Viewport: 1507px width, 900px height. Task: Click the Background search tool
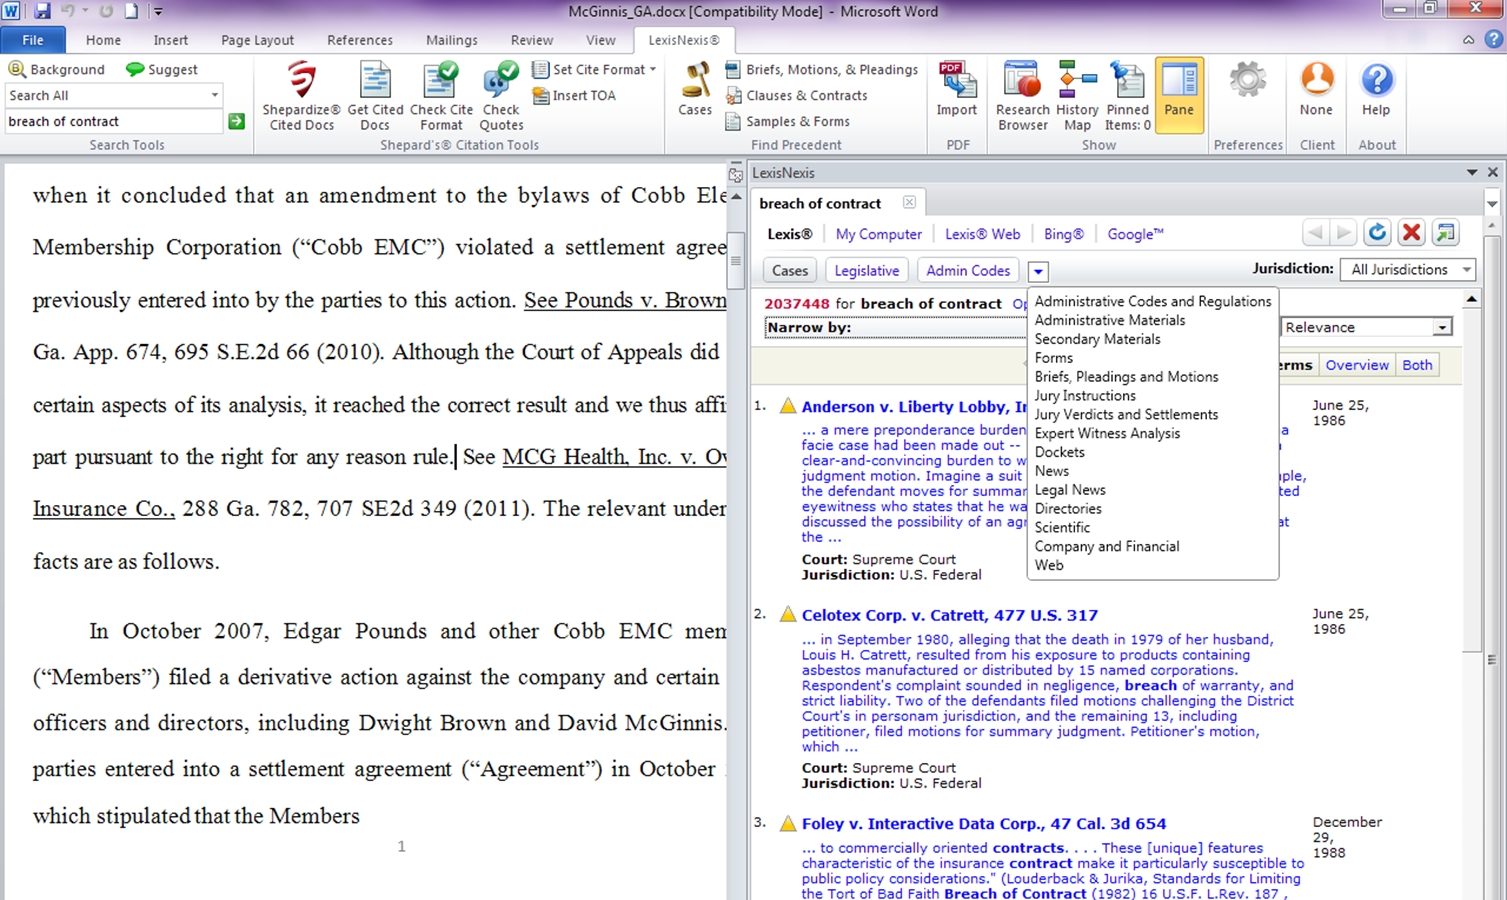57,69
